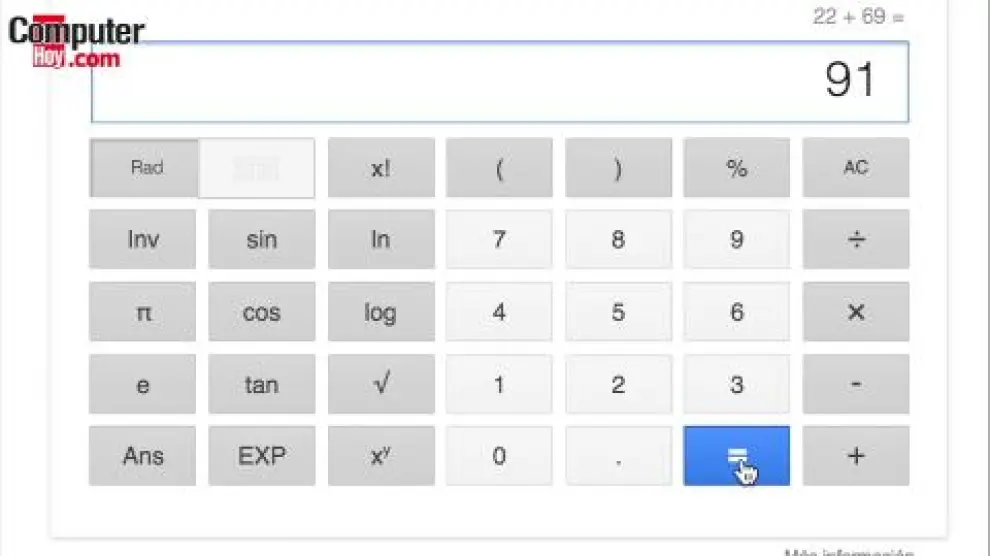This screenshot has height=556, width=990.
Task: Click the square root key
Action: (380, 384)
